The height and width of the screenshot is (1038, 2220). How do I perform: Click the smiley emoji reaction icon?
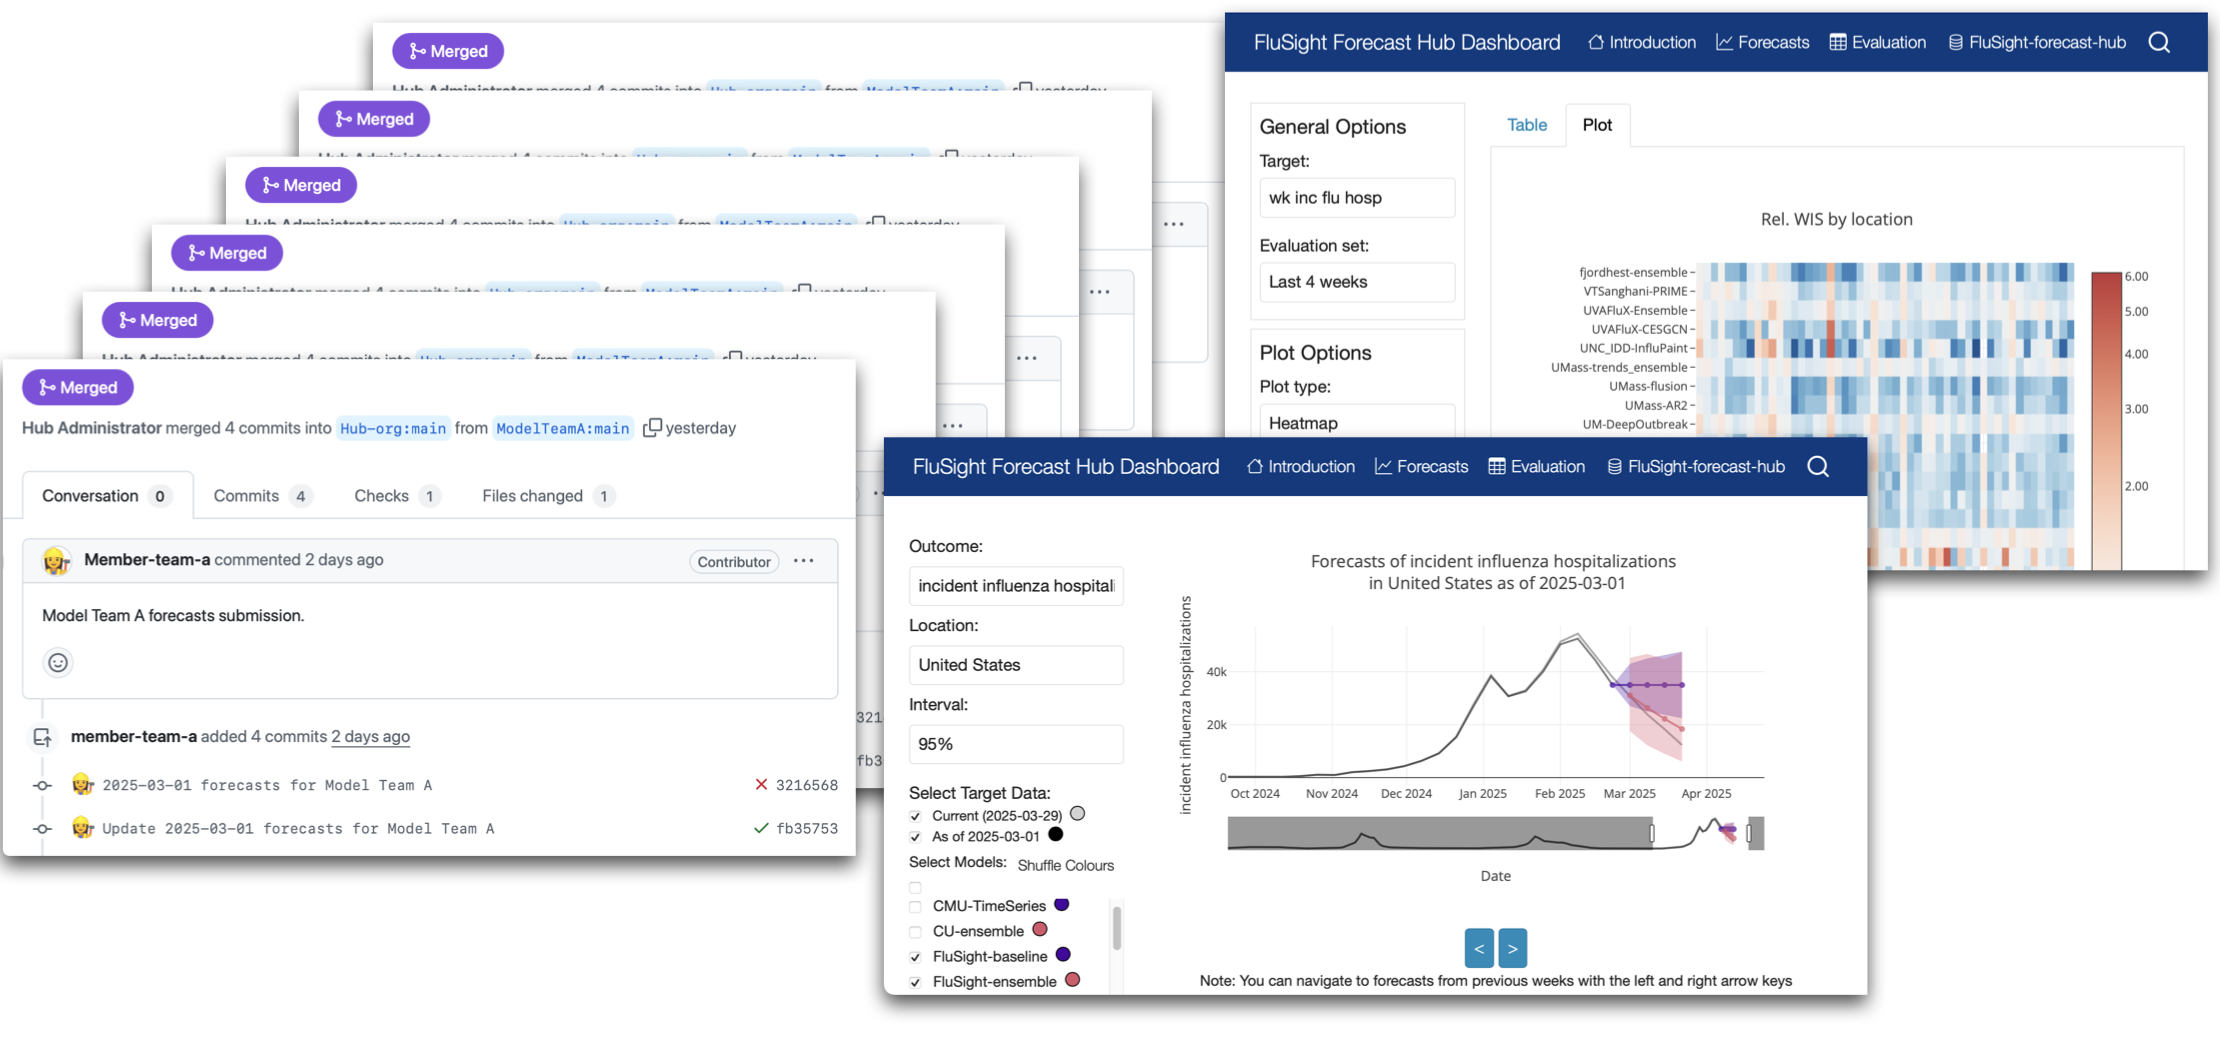tap(58, 663)
